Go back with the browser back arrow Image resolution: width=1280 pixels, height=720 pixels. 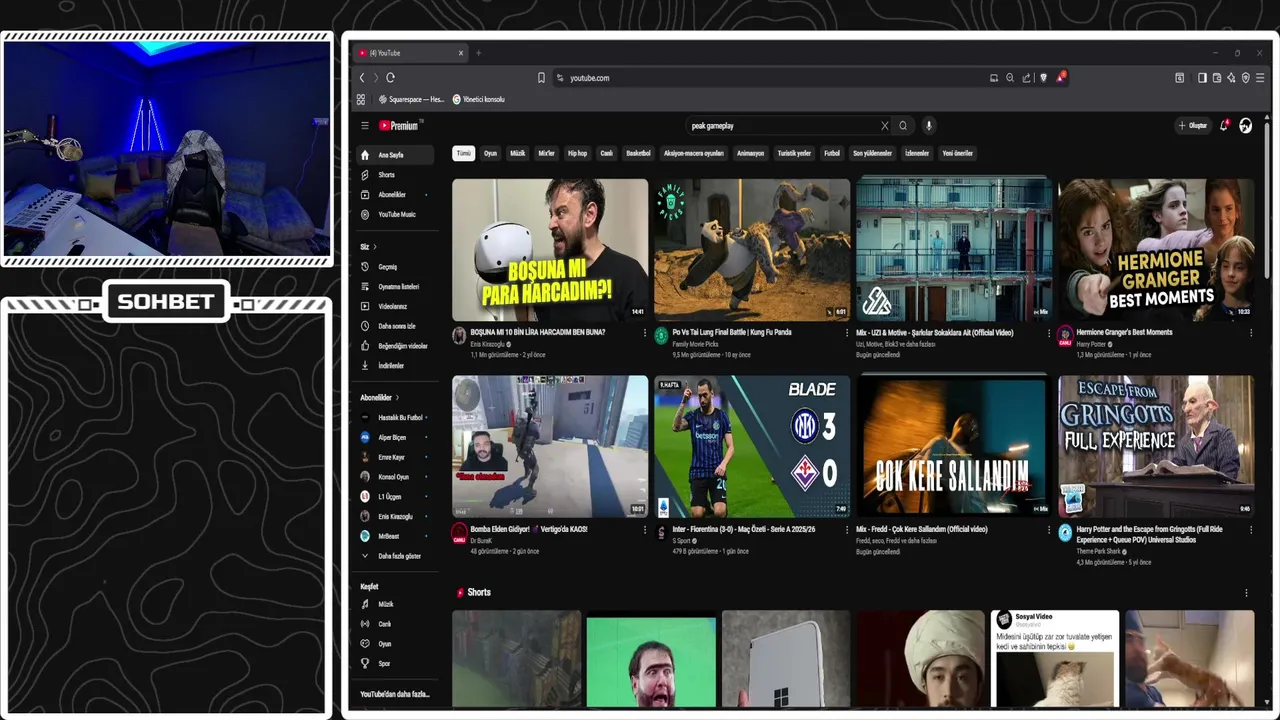(x=362, y=78)
